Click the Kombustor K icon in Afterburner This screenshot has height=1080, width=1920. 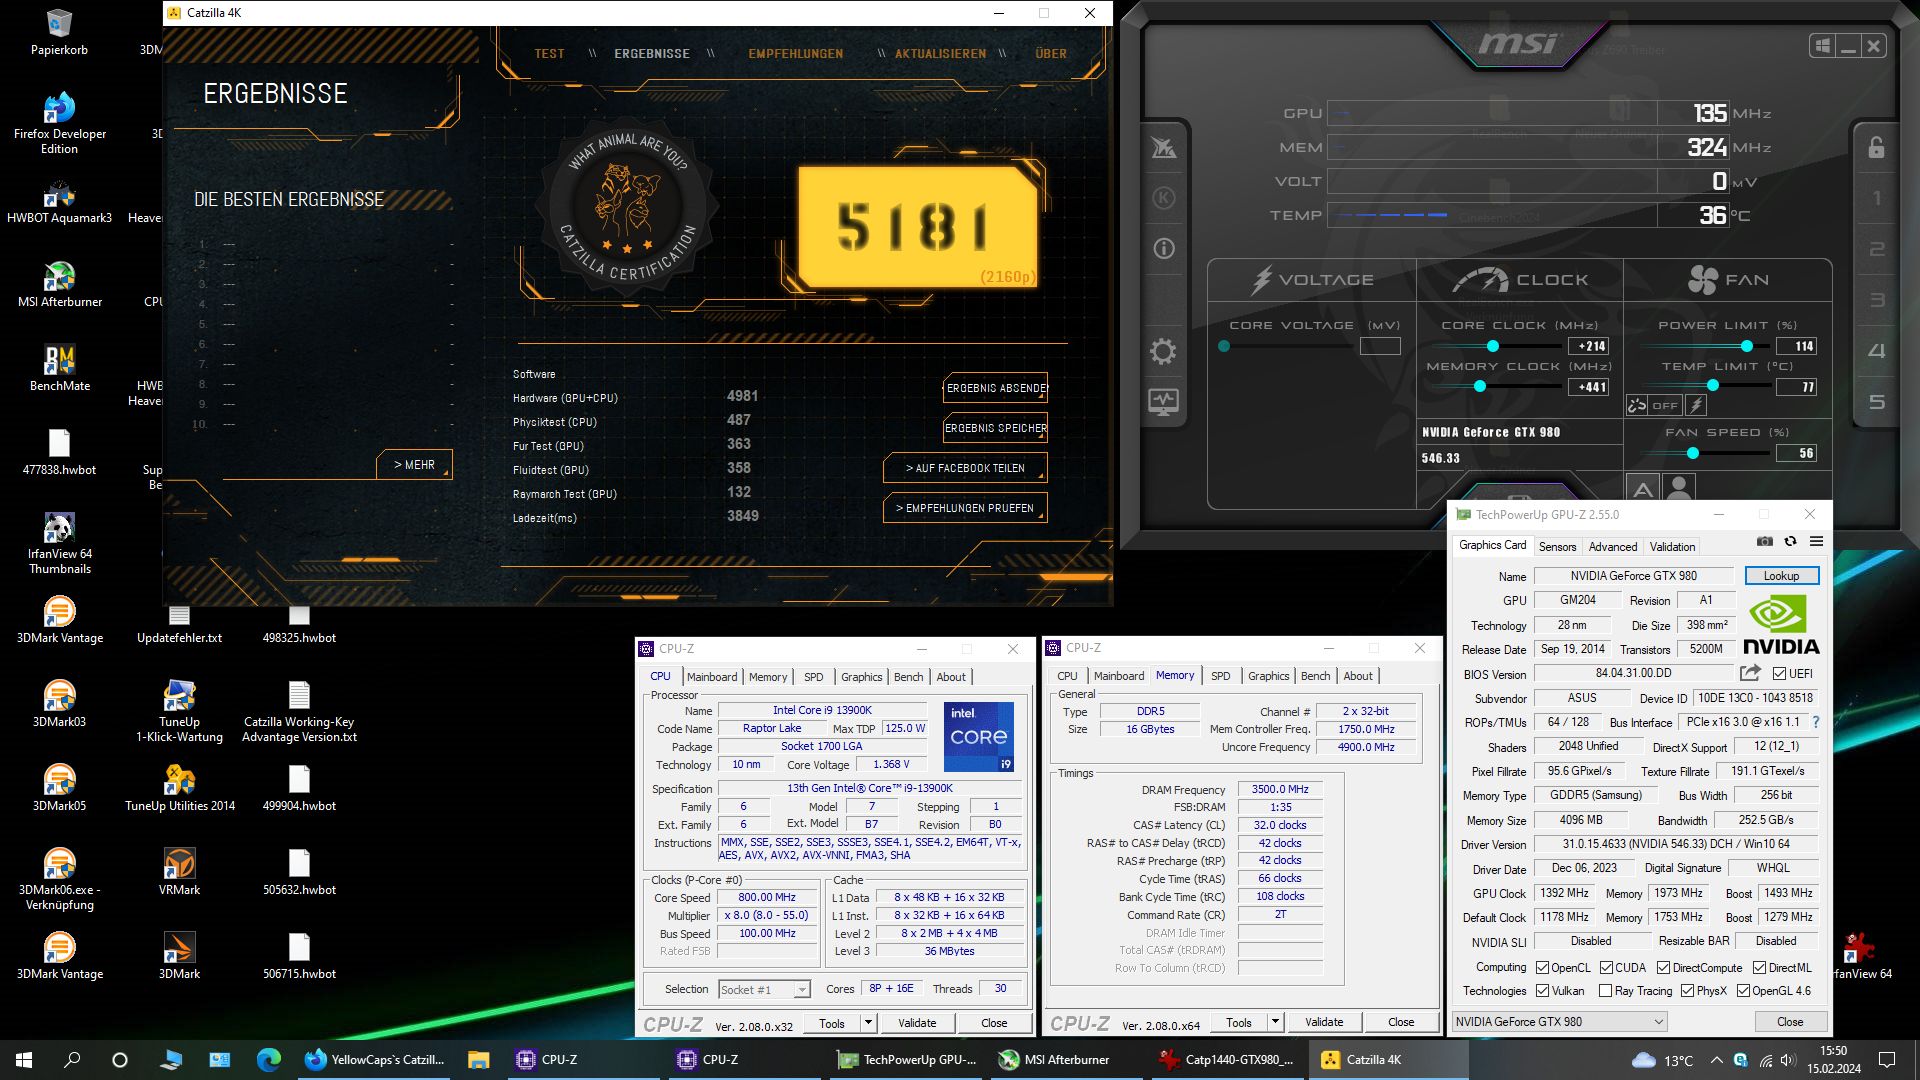(1163, 198)
